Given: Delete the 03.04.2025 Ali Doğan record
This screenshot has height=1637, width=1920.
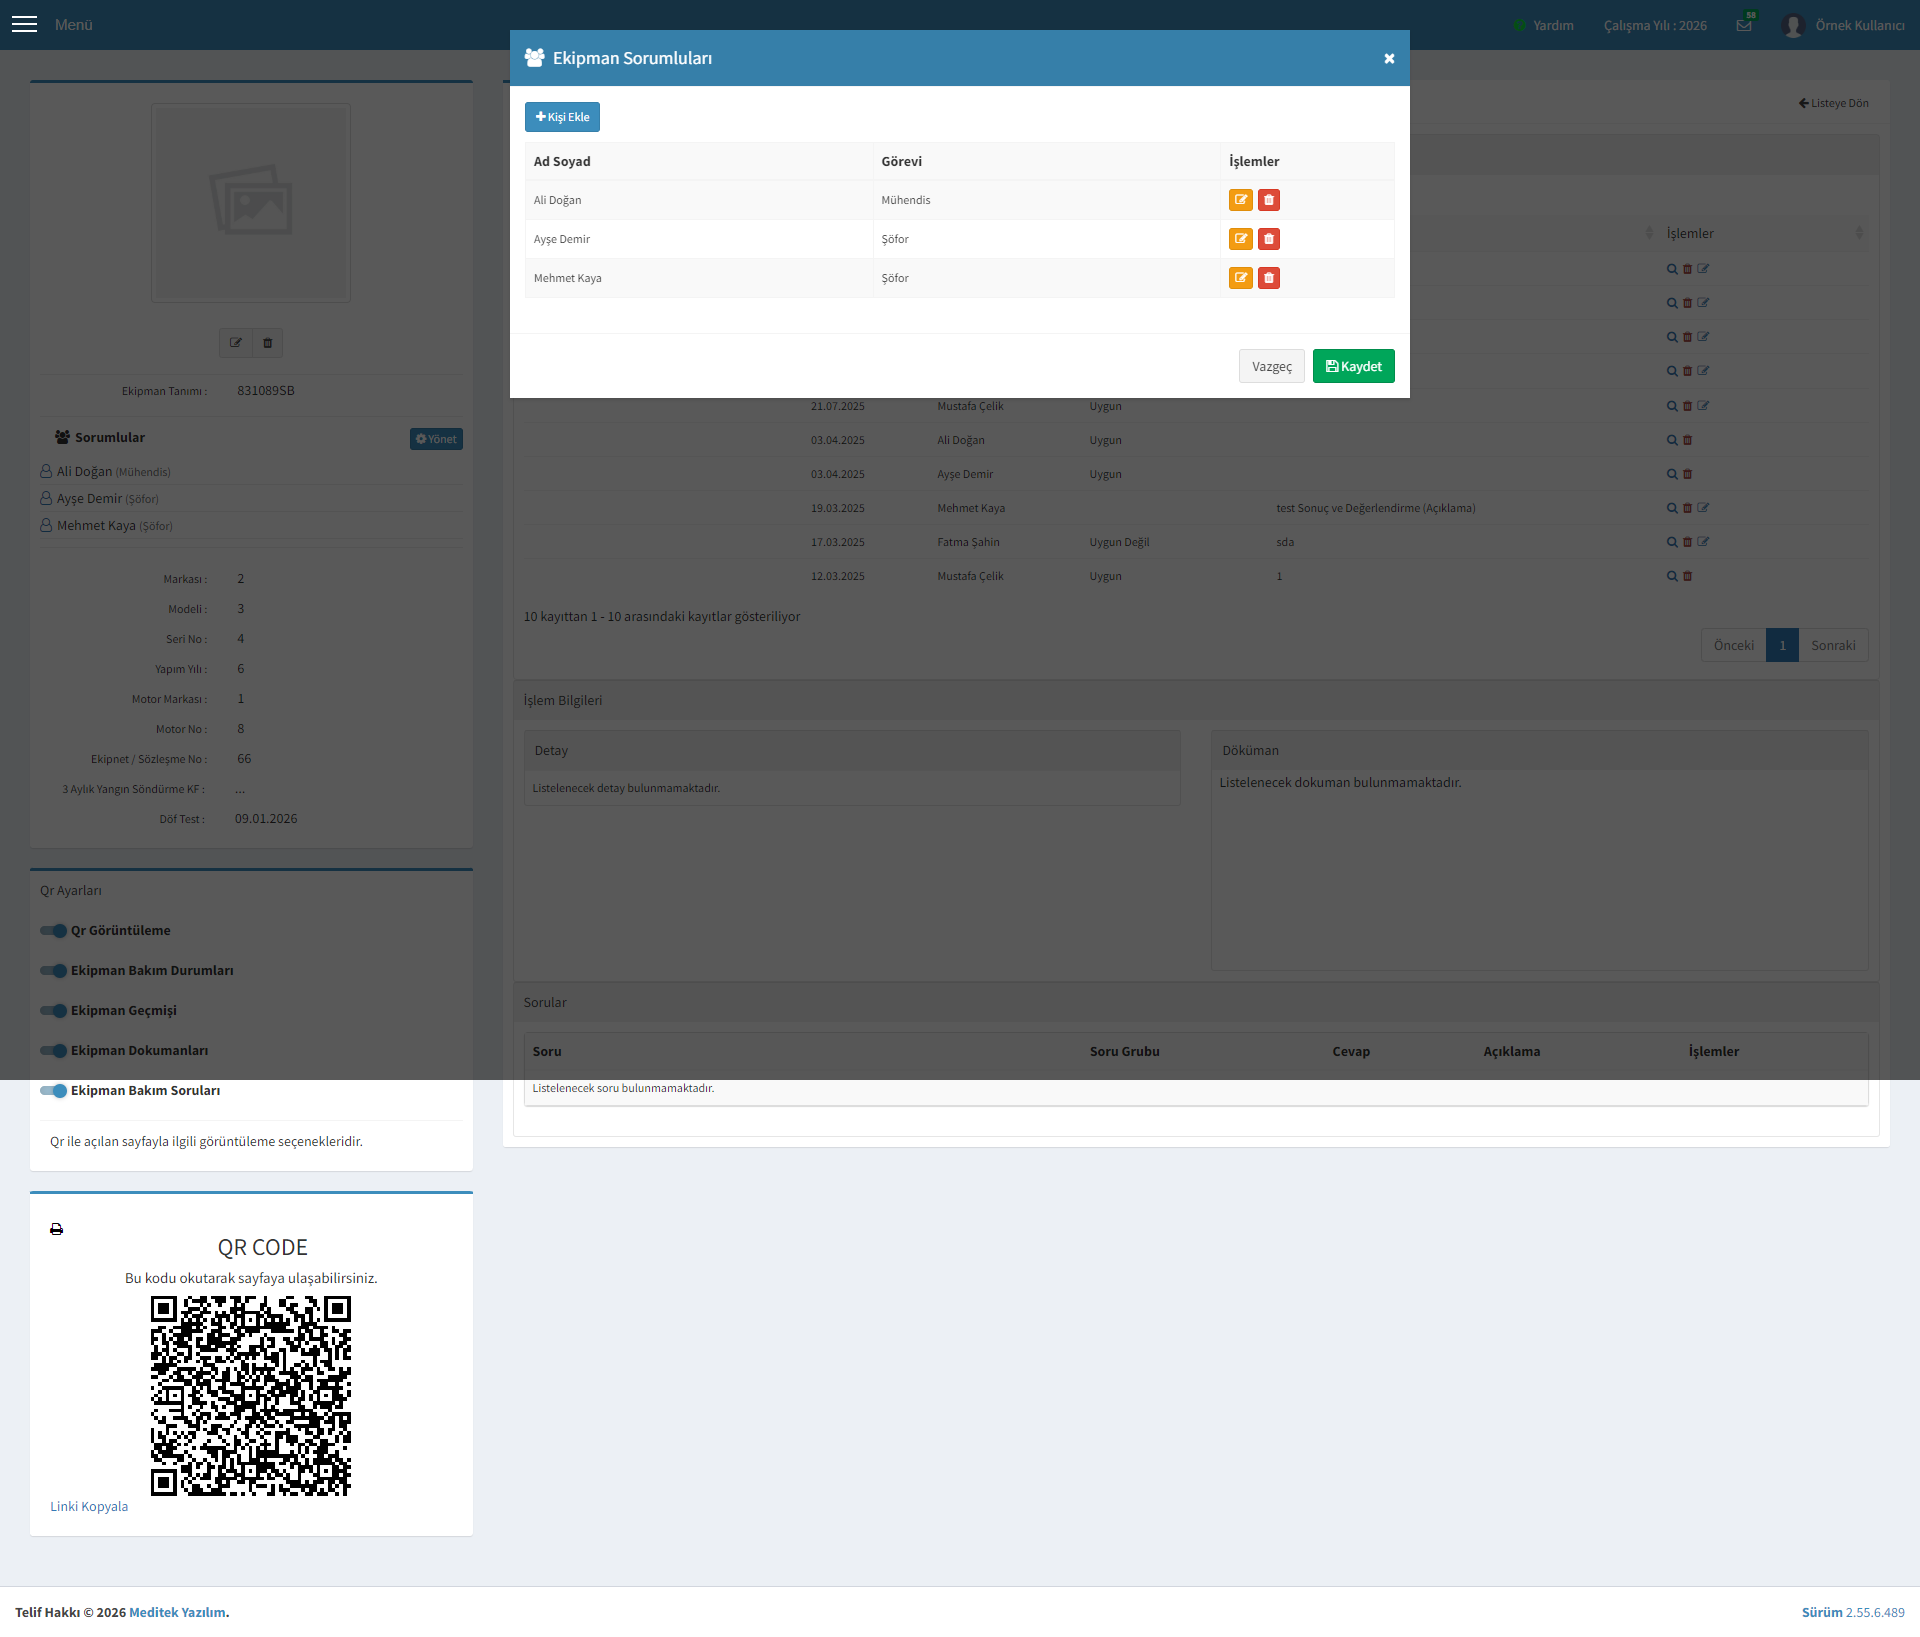Looking at the screenshot, I should point(1687,440).
